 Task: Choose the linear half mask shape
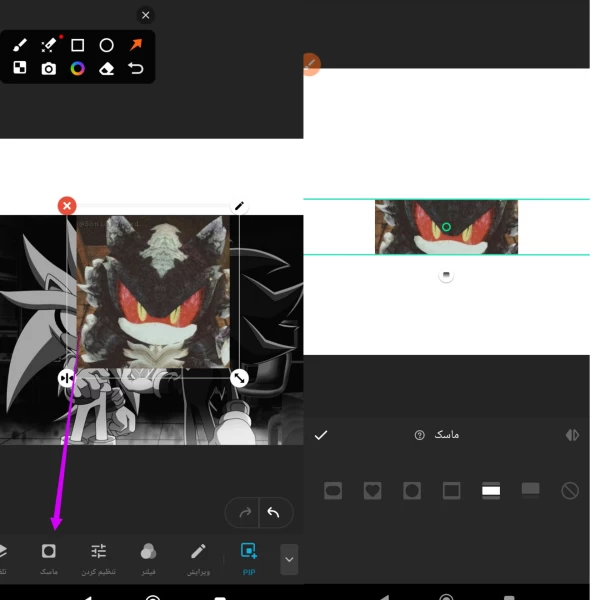(x=530, y=491)
